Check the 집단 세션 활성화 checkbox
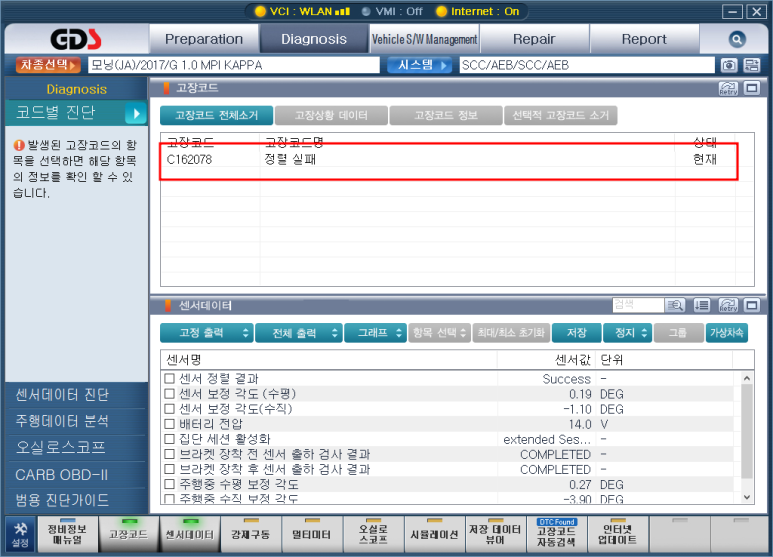773x557 pixels. point(170,439)
